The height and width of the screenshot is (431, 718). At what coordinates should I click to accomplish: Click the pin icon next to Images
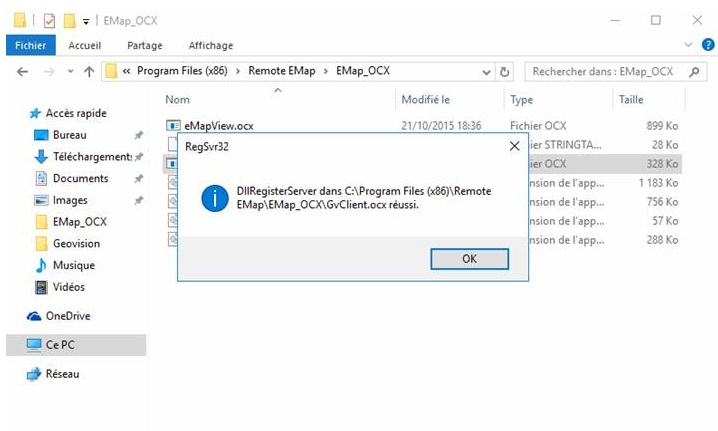click(x=138, y=200)
